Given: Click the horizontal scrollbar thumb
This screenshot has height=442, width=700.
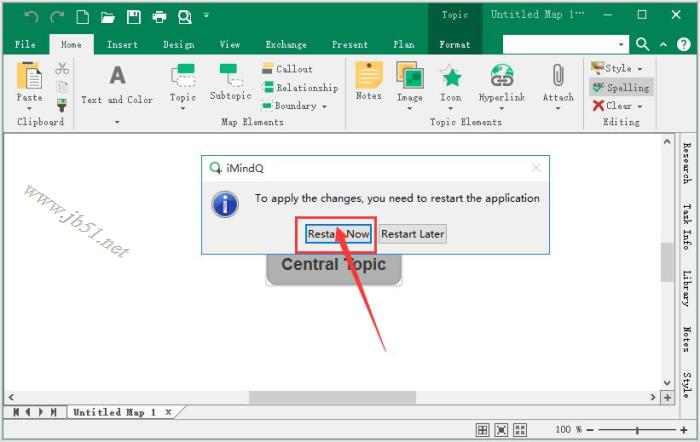Looking at the screenshot, I should 333,397.
